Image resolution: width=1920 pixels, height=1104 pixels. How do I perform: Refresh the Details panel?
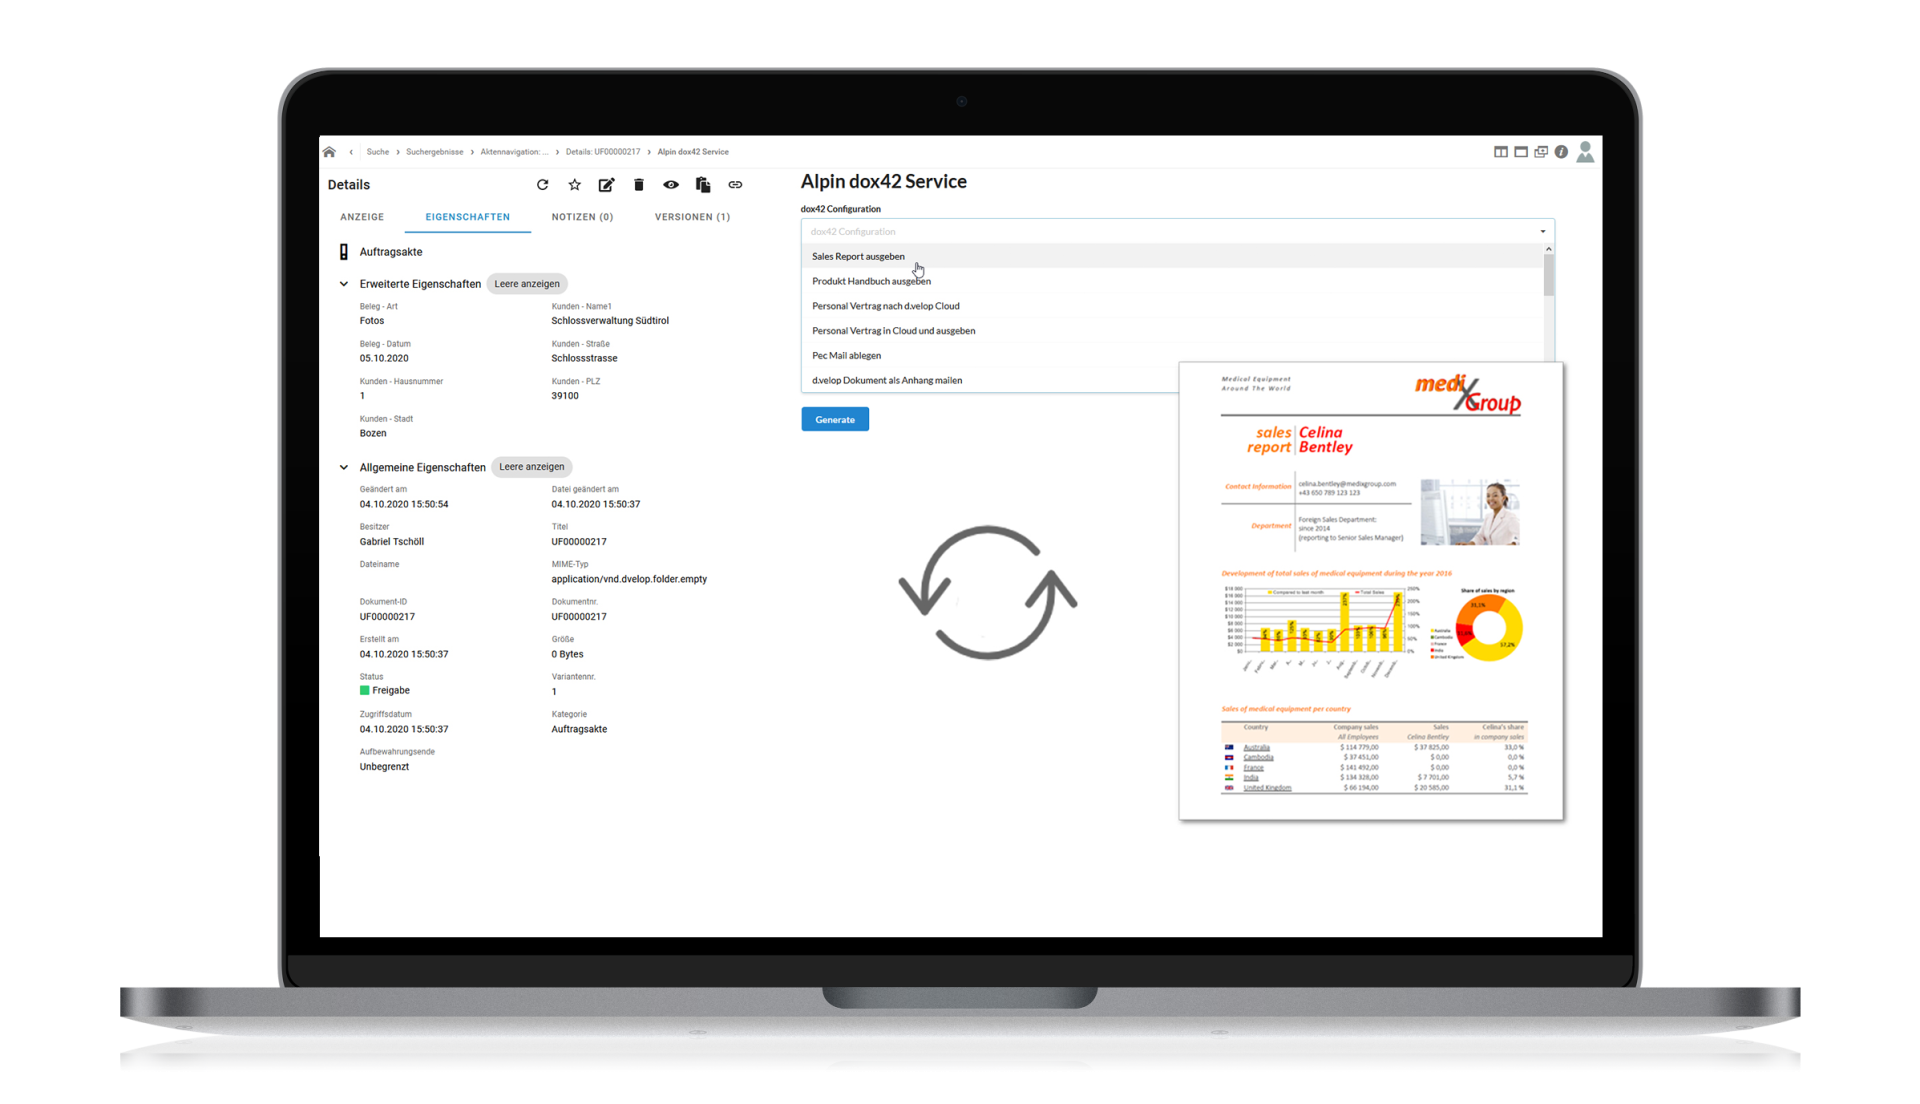point(543,185)
